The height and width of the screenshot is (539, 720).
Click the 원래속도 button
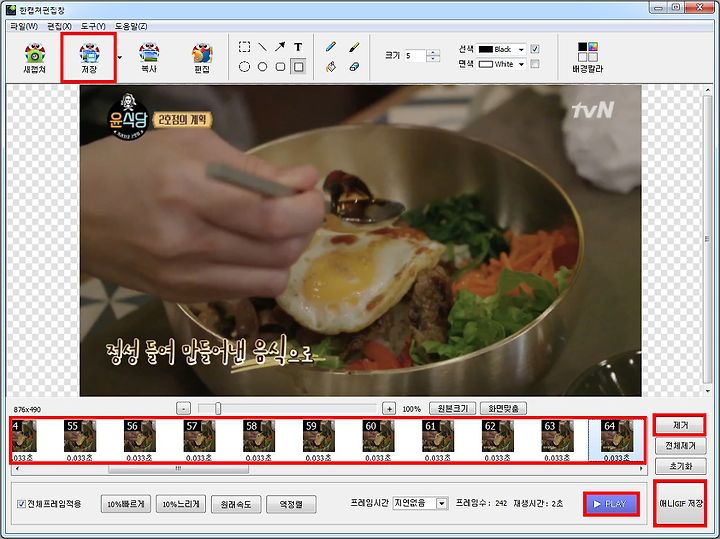pos(236,504)
